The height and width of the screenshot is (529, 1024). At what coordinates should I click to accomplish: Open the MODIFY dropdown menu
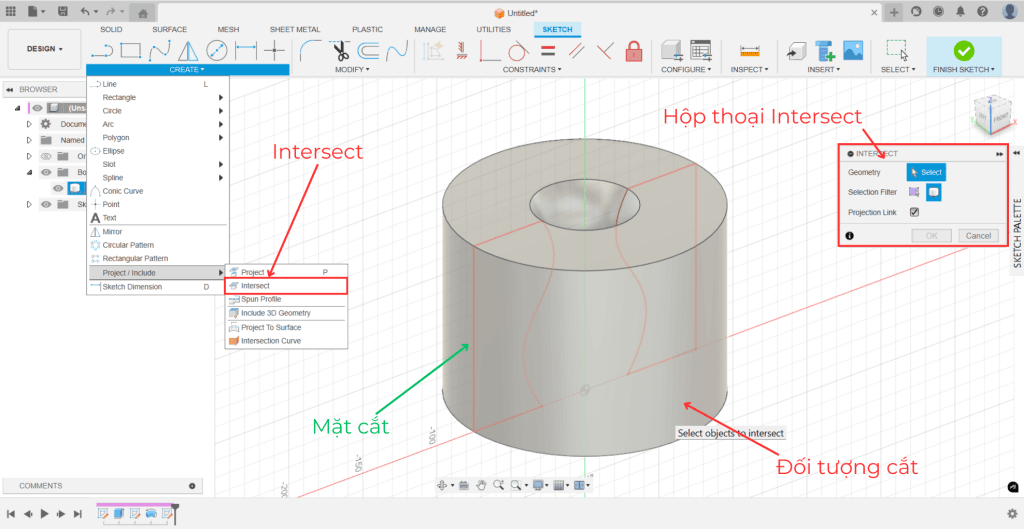click(x=353, y=70)
